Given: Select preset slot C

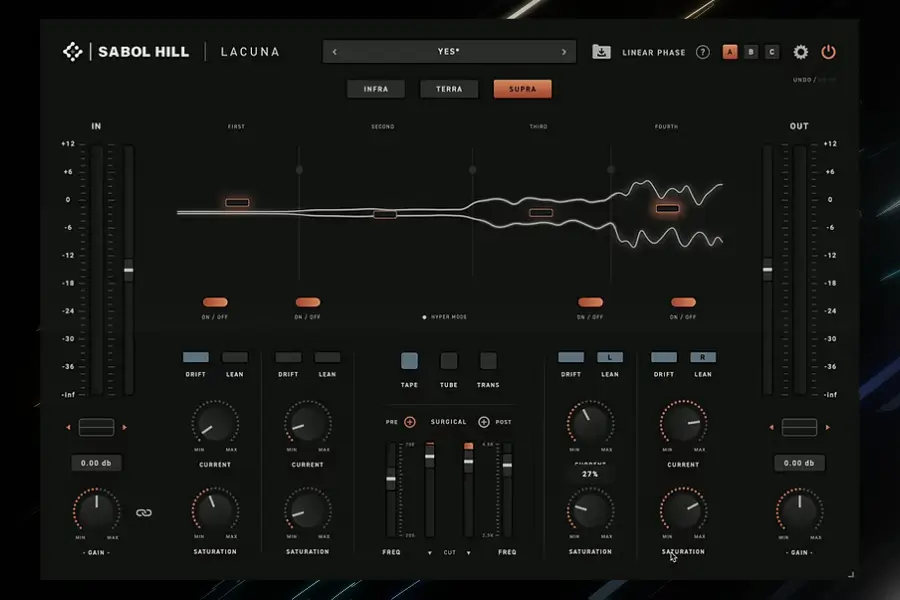Looking at the screenshot, I should point(772,52).
